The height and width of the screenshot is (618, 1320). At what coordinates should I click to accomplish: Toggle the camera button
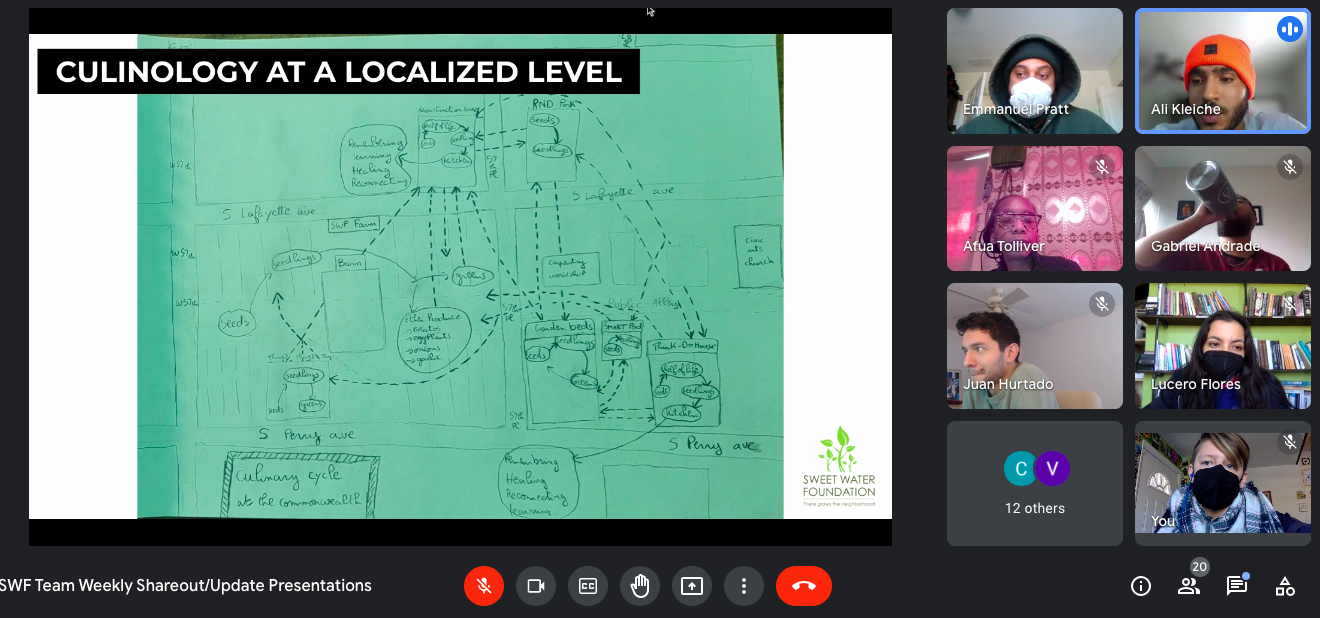[536, 586]
